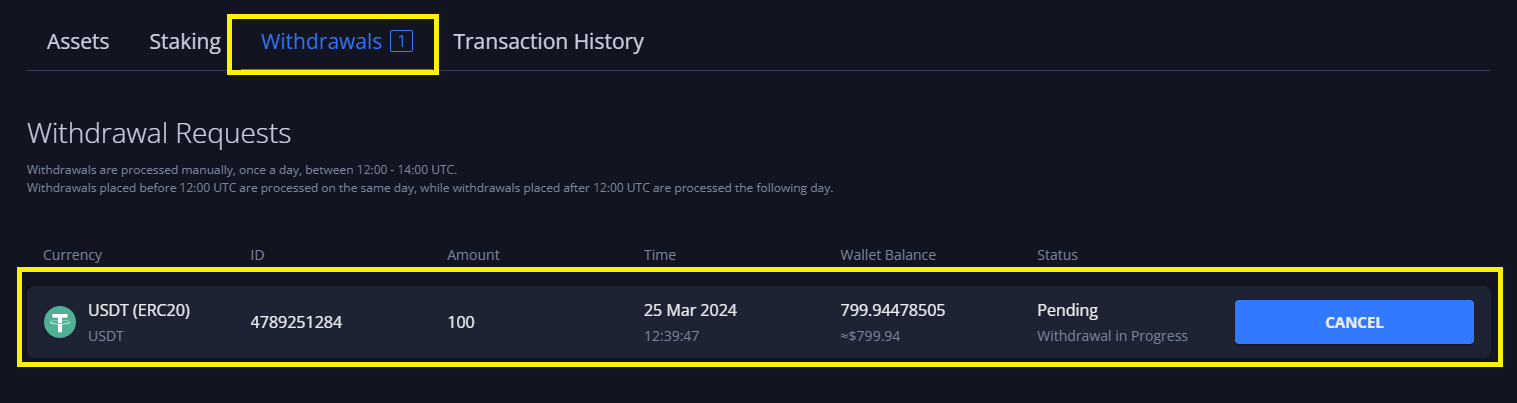Switch to the Staking tab
Viewport: 1517px width, 403px height.
click(185, 42)
